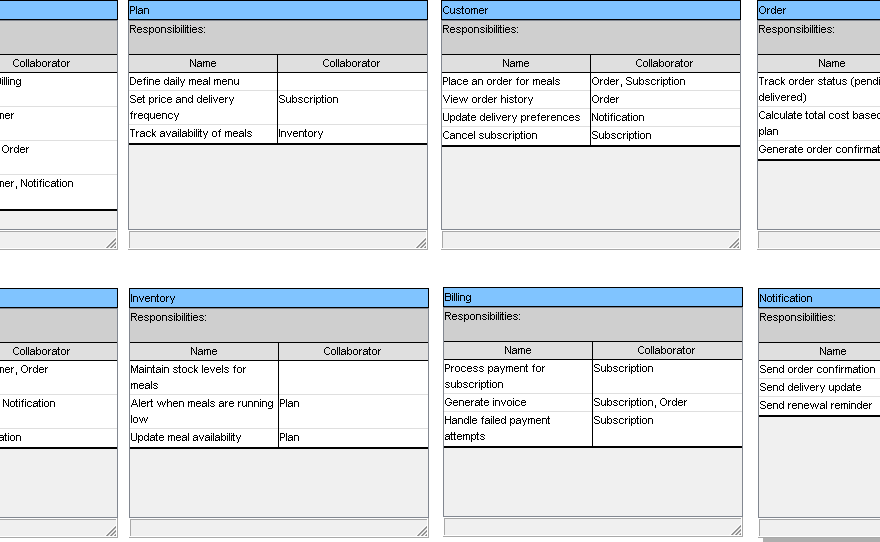The width and height of the screenshot is (880, 542).
Task: Select the Plan card title bar
Action: coord(278,10)
